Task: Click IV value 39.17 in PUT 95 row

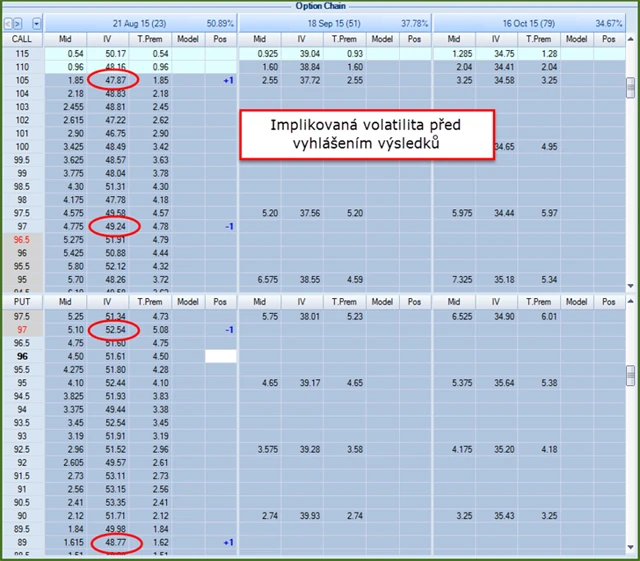Action: pyautogui.click(x=310, y=383)
